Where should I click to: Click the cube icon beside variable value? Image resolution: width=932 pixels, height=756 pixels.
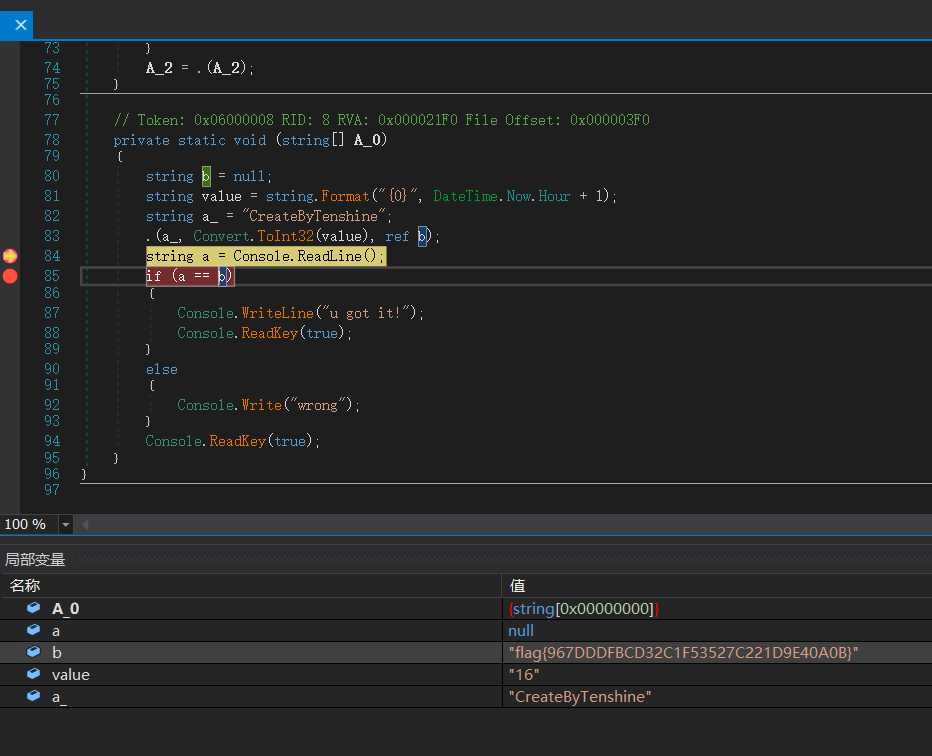coord(33,674)
